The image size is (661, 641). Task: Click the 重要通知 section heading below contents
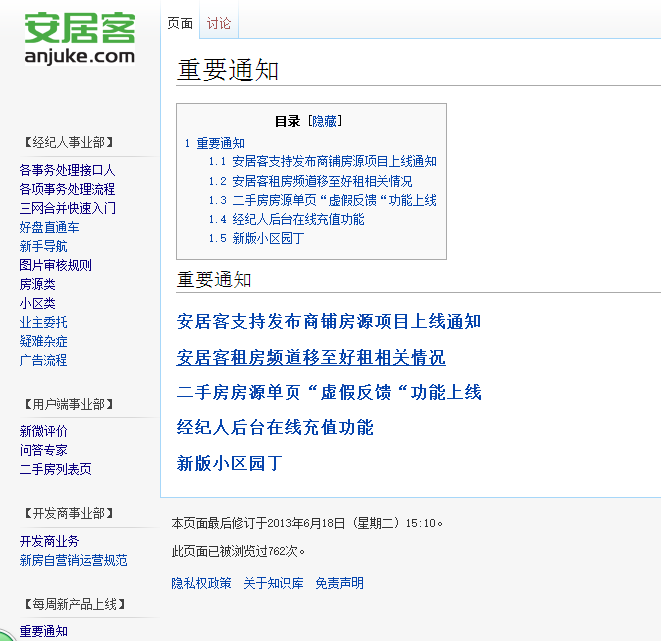point(214,280)
